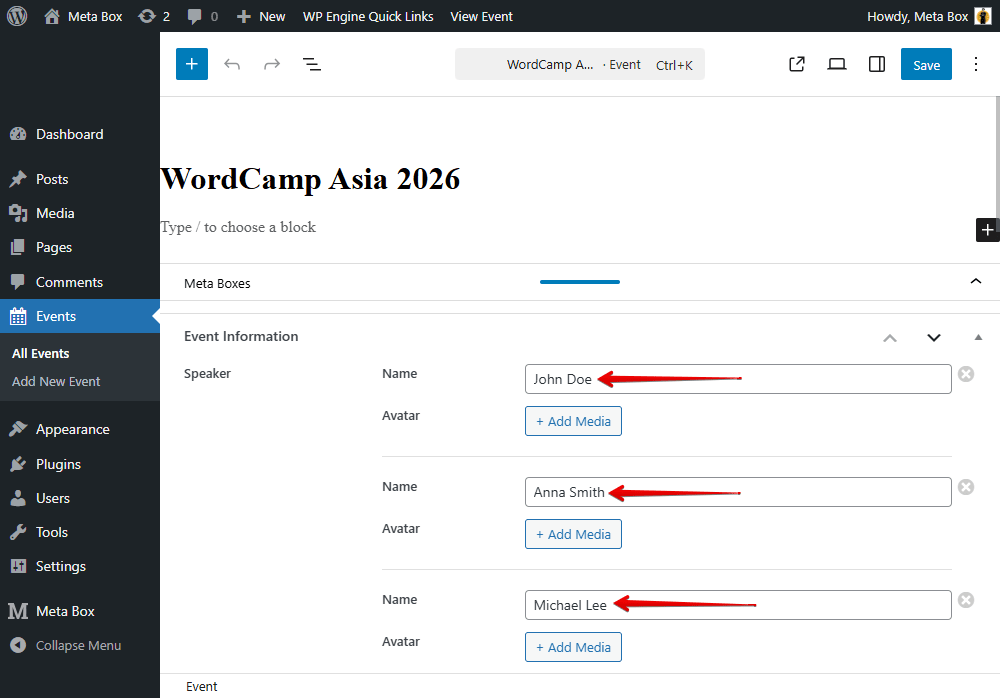Add Media for John Doe's avatar
Viewport: 1000px width, 698px height.
[x=573, y=421]
